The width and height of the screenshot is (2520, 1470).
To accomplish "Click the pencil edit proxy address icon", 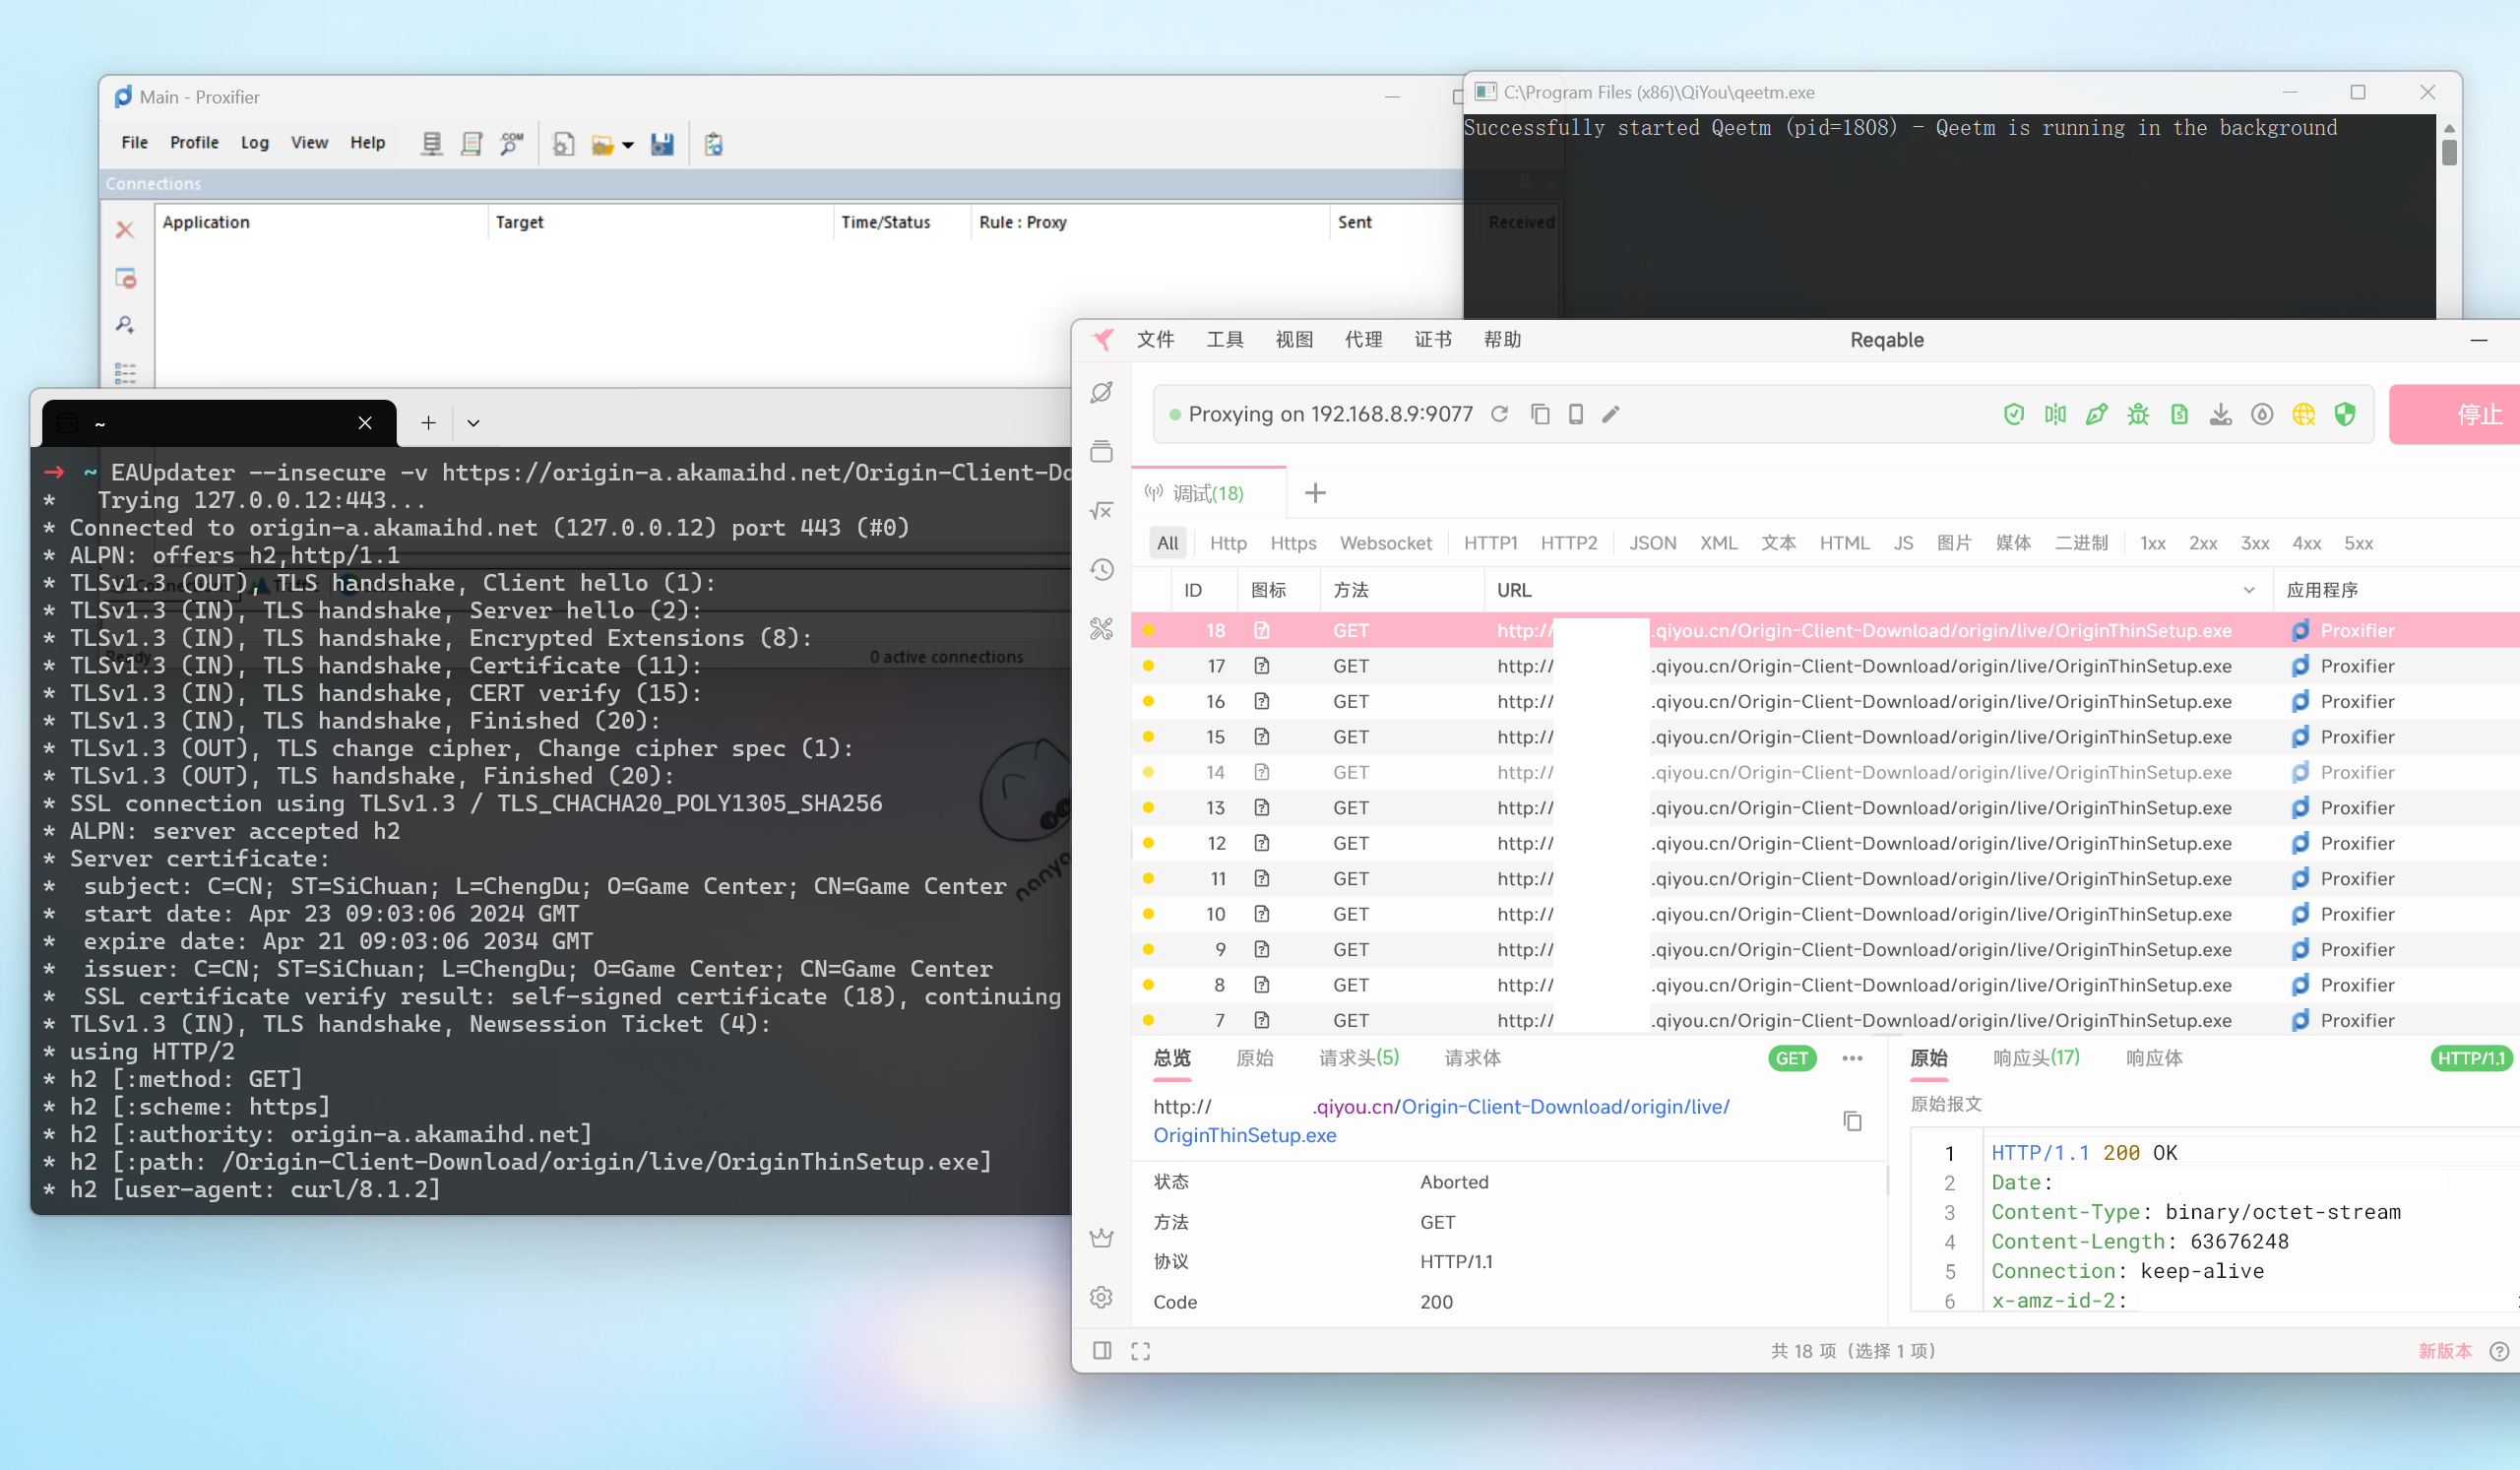I will [x=1610, y=414].
